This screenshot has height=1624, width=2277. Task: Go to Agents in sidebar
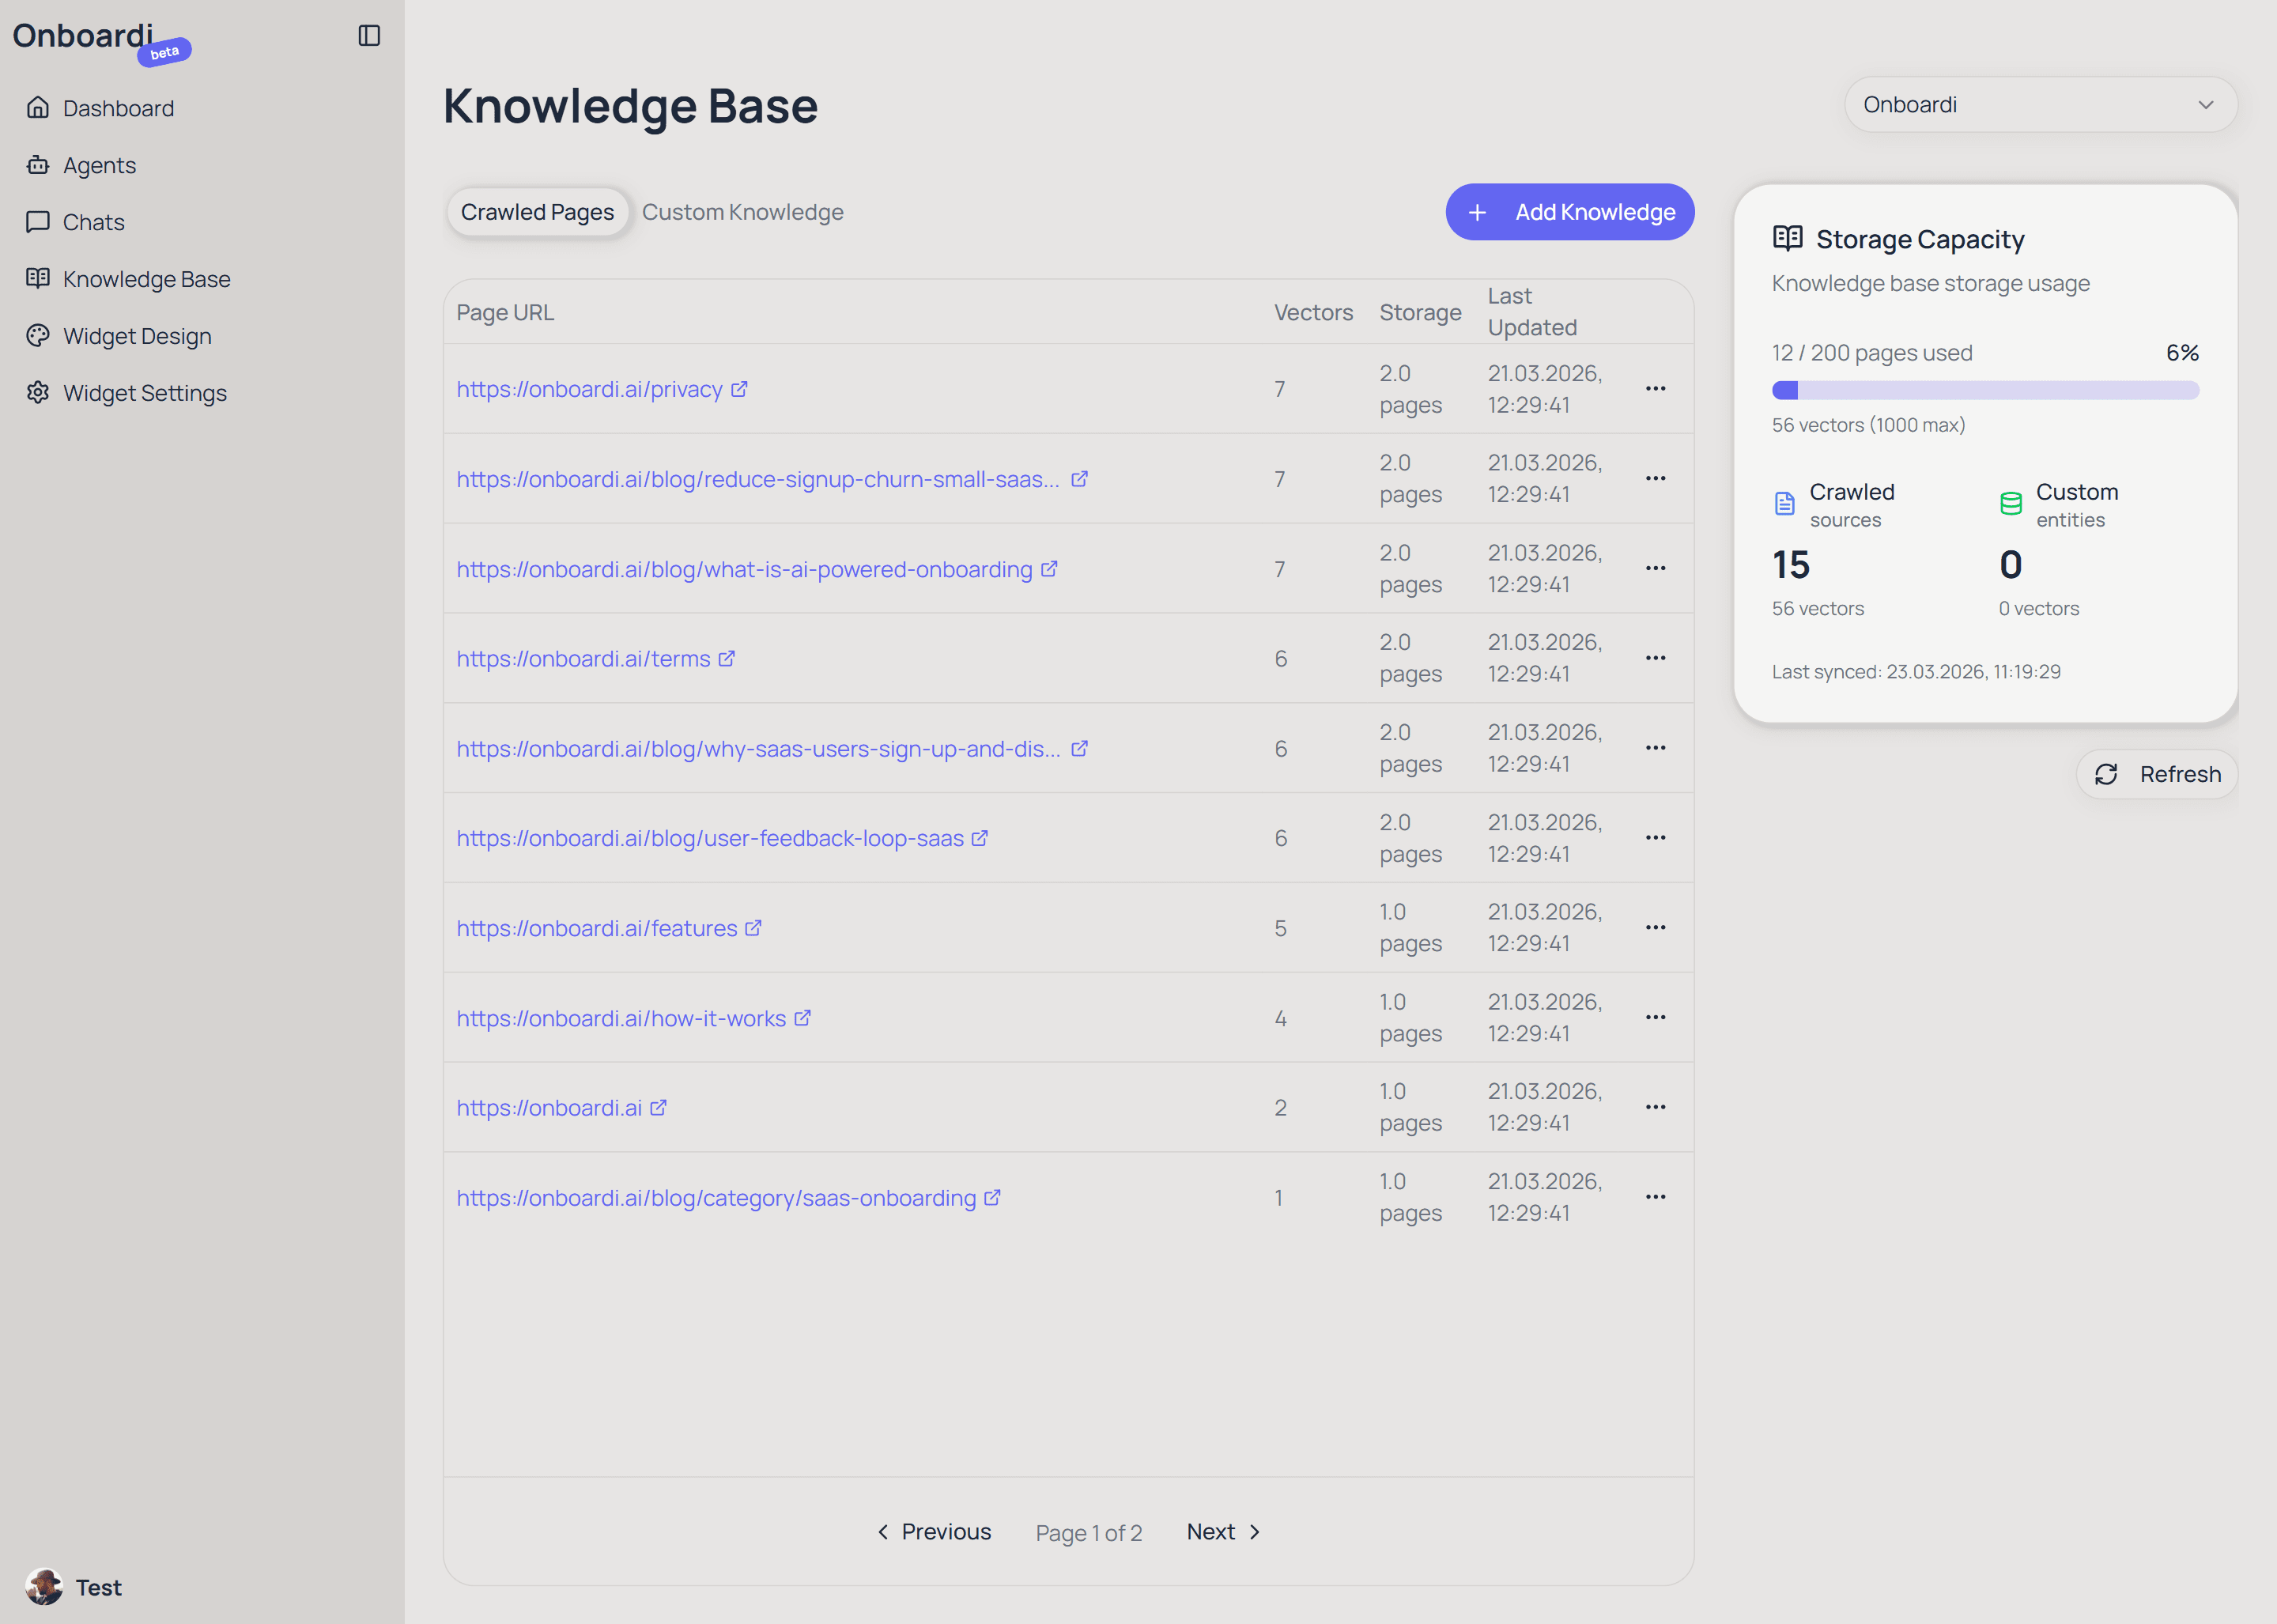pos(99,165)
